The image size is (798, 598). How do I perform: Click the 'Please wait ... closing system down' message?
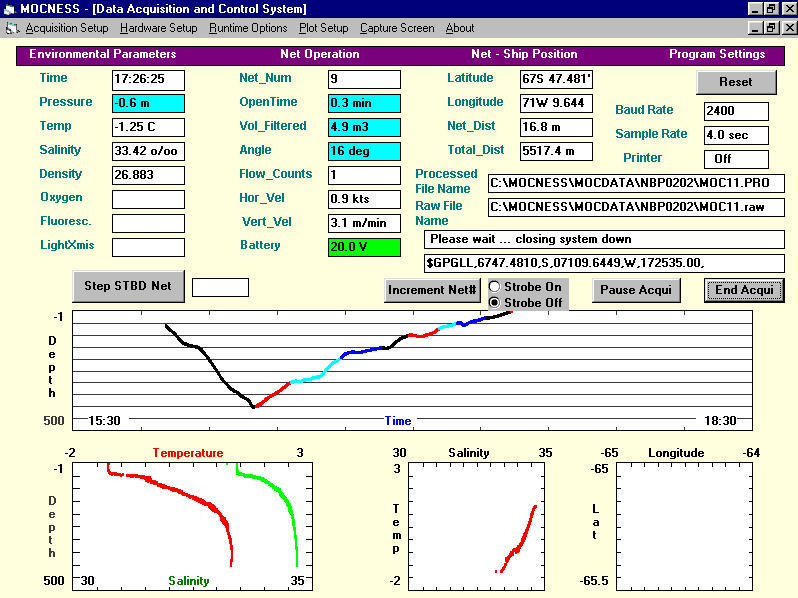click(x=604, y=239)
